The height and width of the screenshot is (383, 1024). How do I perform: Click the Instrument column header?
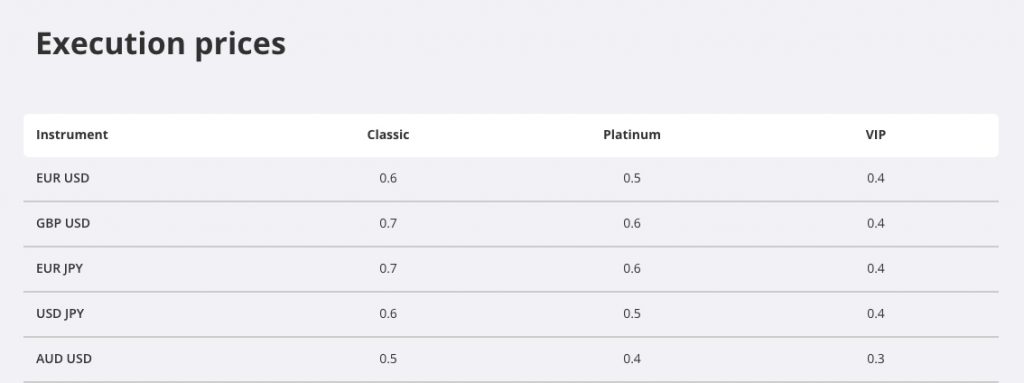point(72,135)
